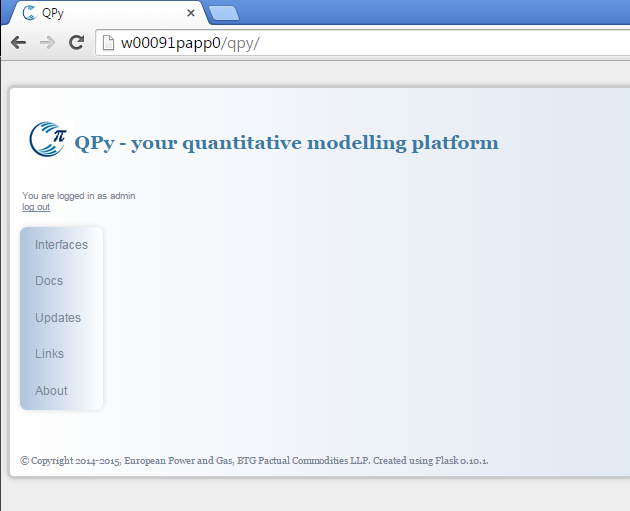Click the QPy favicon on the browser tab
Screen dimensions: 630x511
(x=29, y=13)
